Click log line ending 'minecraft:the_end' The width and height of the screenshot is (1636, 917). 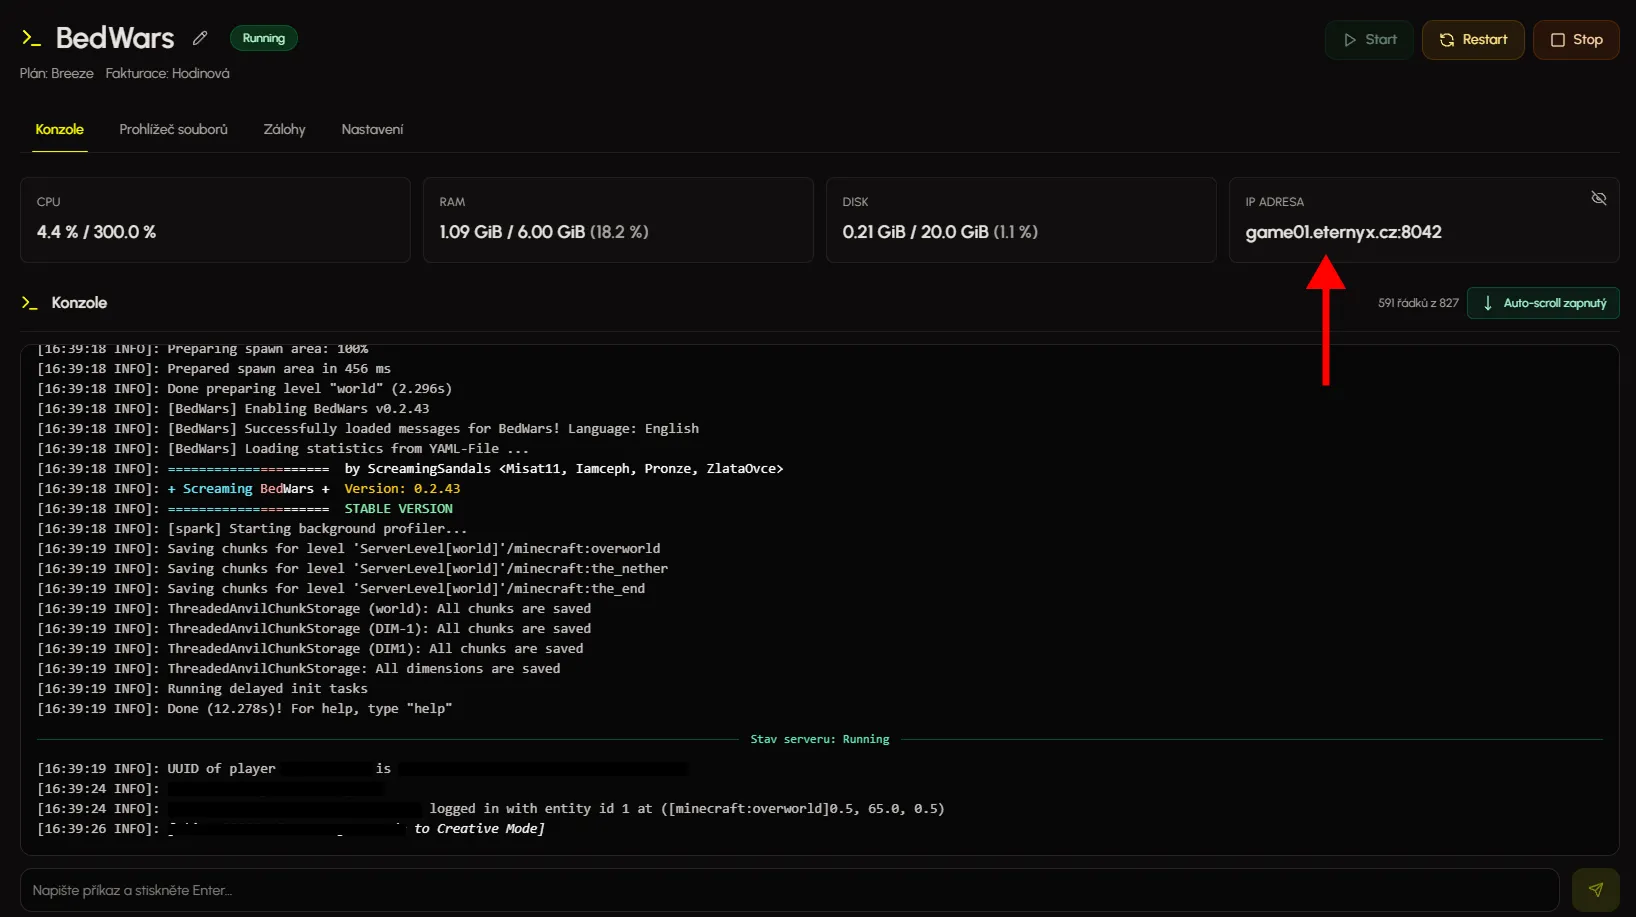click(x=341, y=589)
